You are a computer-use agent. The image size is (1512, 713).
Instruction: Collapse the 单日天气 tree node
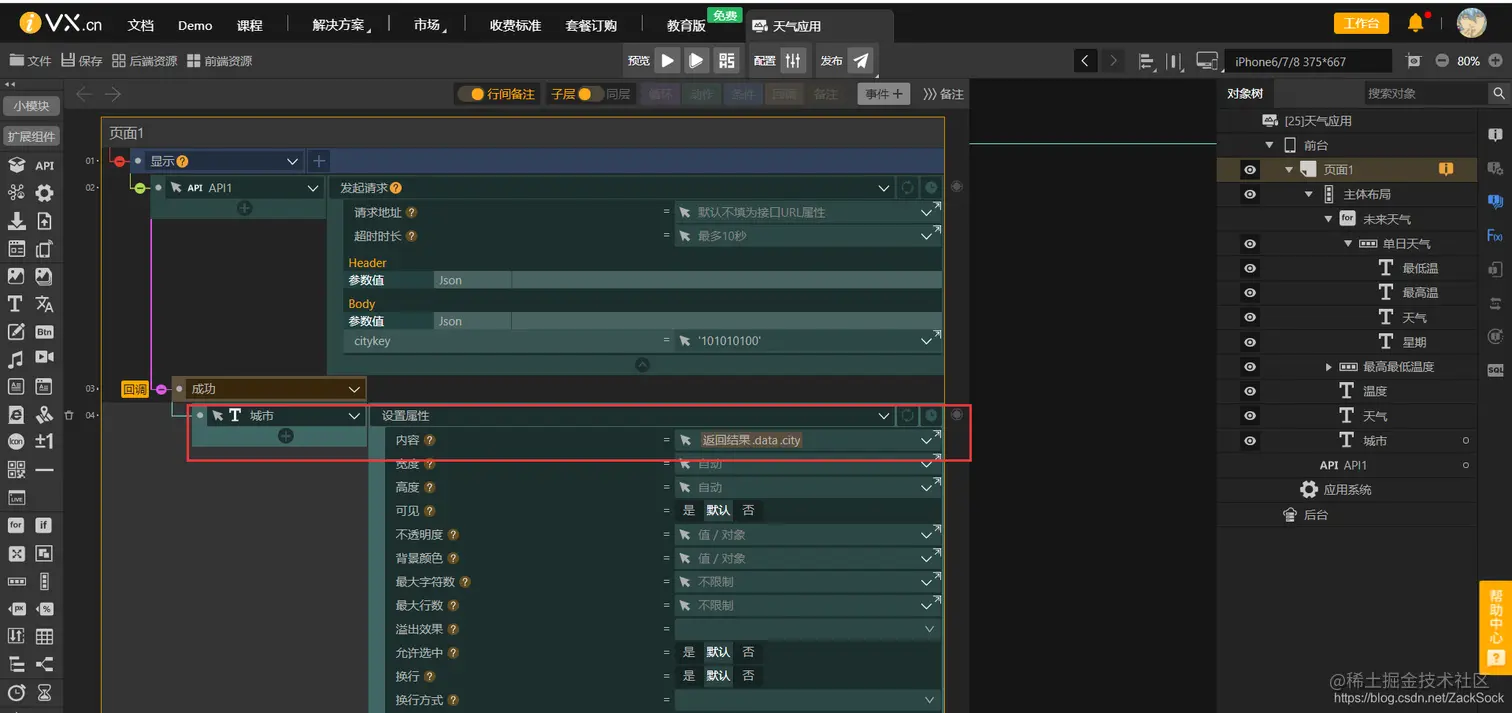[x=1348, y=243]
